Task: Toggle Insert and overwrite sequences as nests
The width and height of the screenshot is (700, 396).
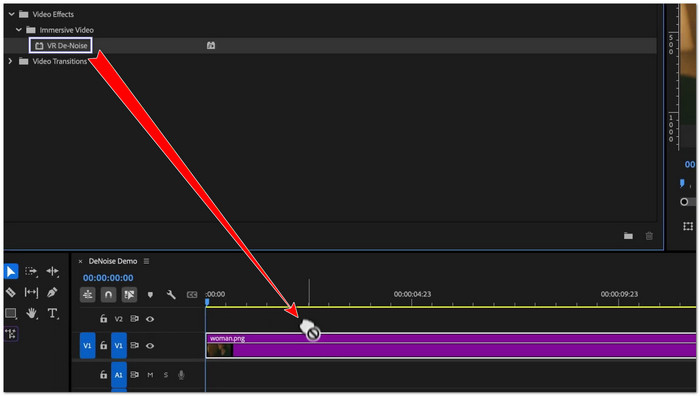Action: [x=88, y=295]
